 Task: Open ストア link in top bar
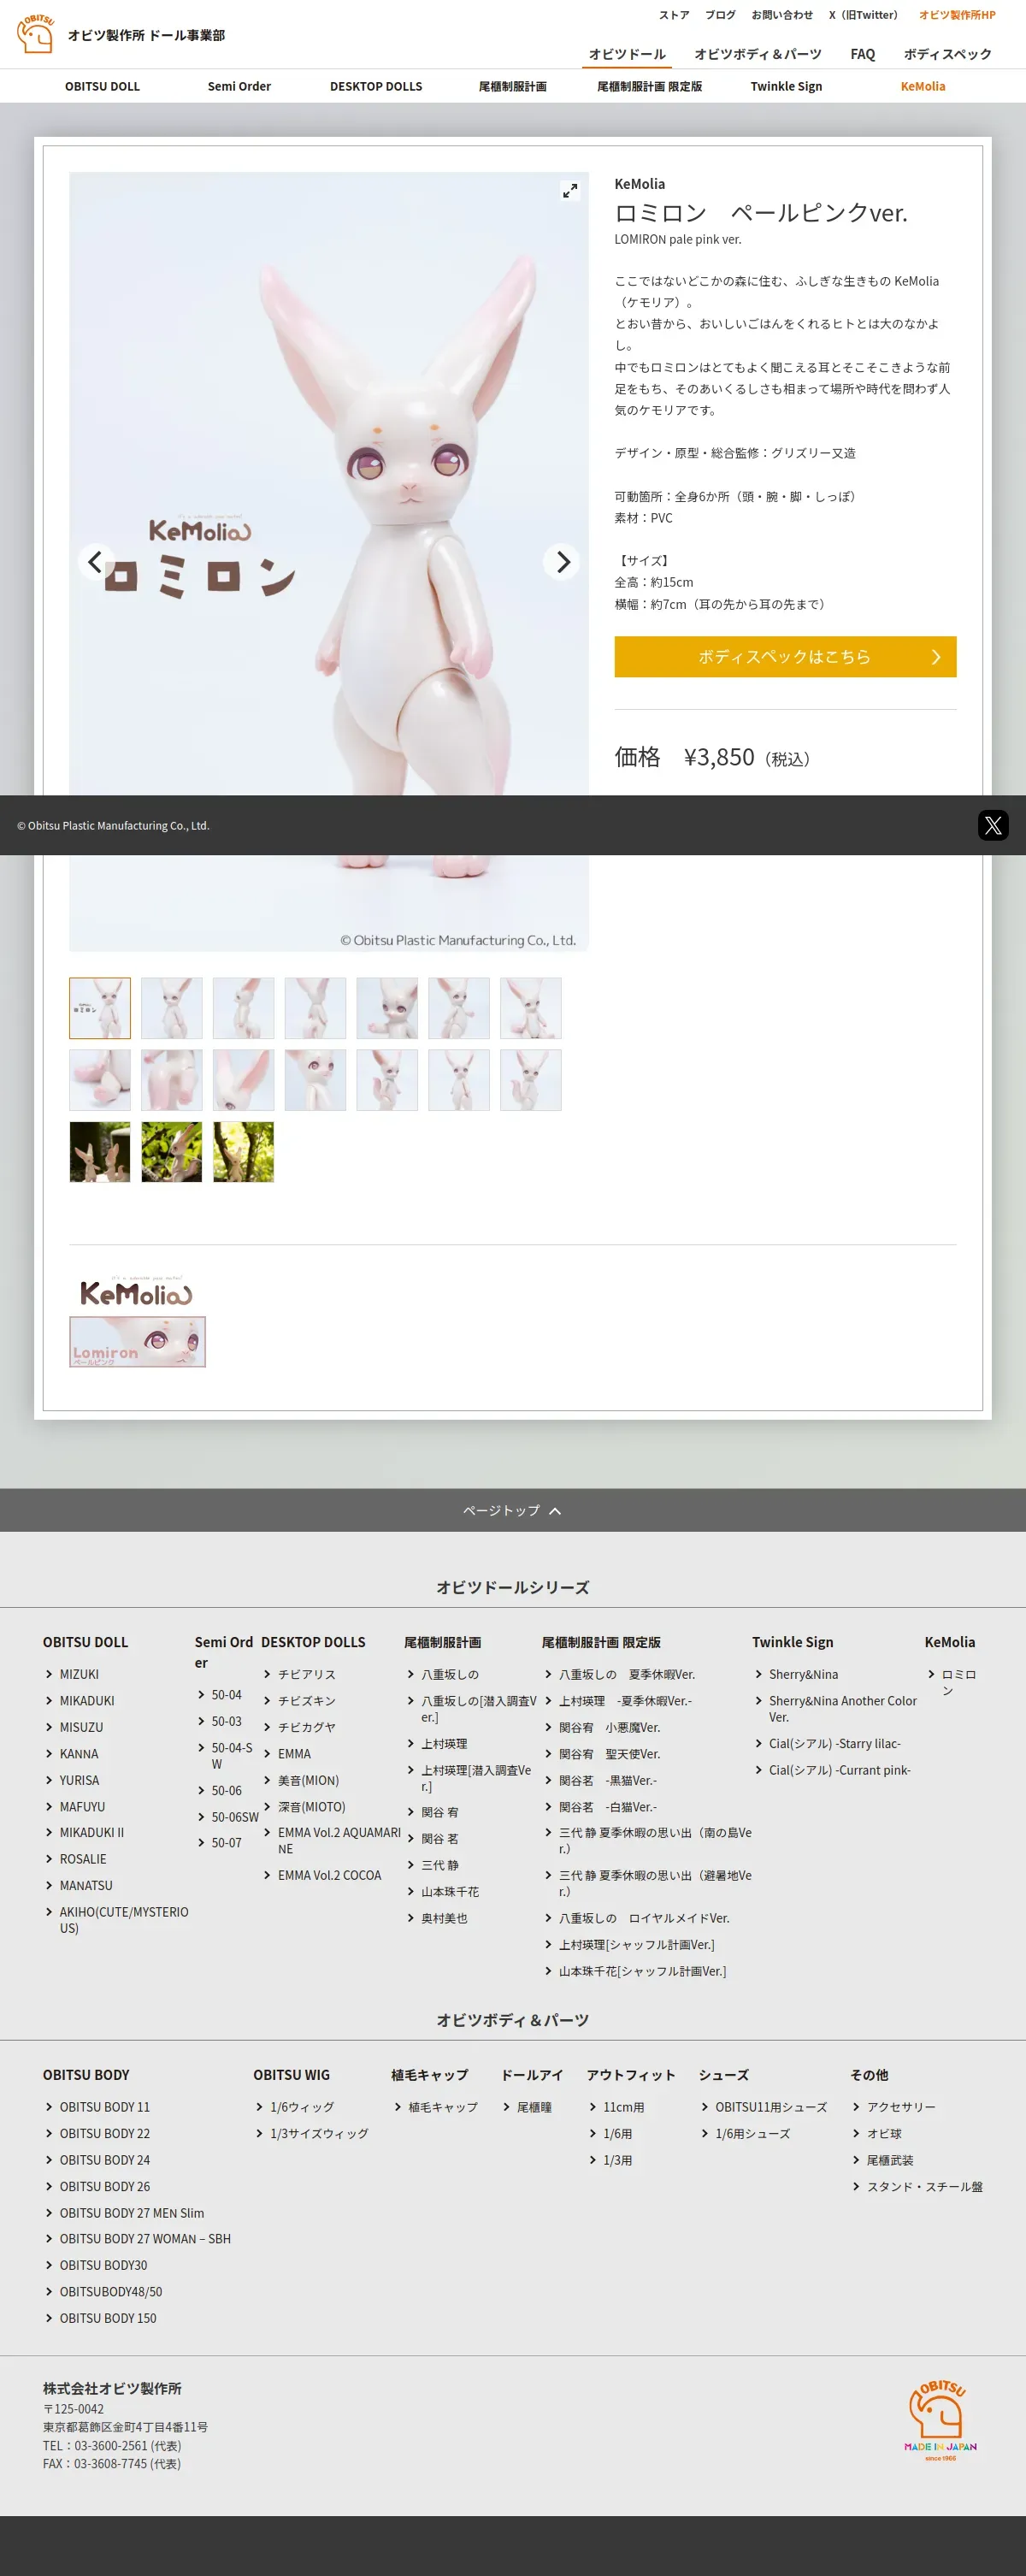674,15
